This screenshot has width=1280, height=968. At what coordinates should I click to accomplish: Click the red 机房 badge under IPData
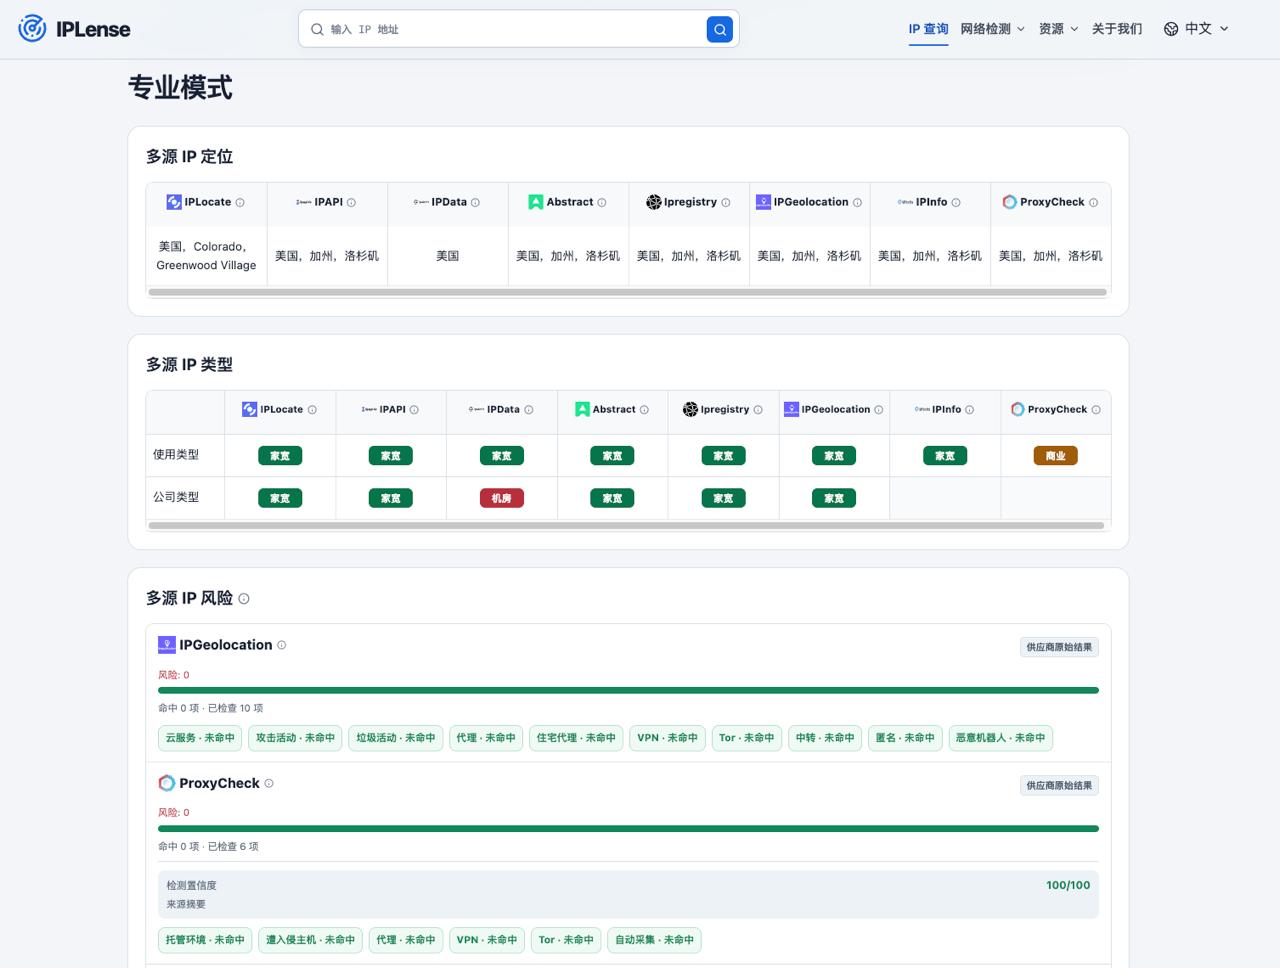pos(502,498)
